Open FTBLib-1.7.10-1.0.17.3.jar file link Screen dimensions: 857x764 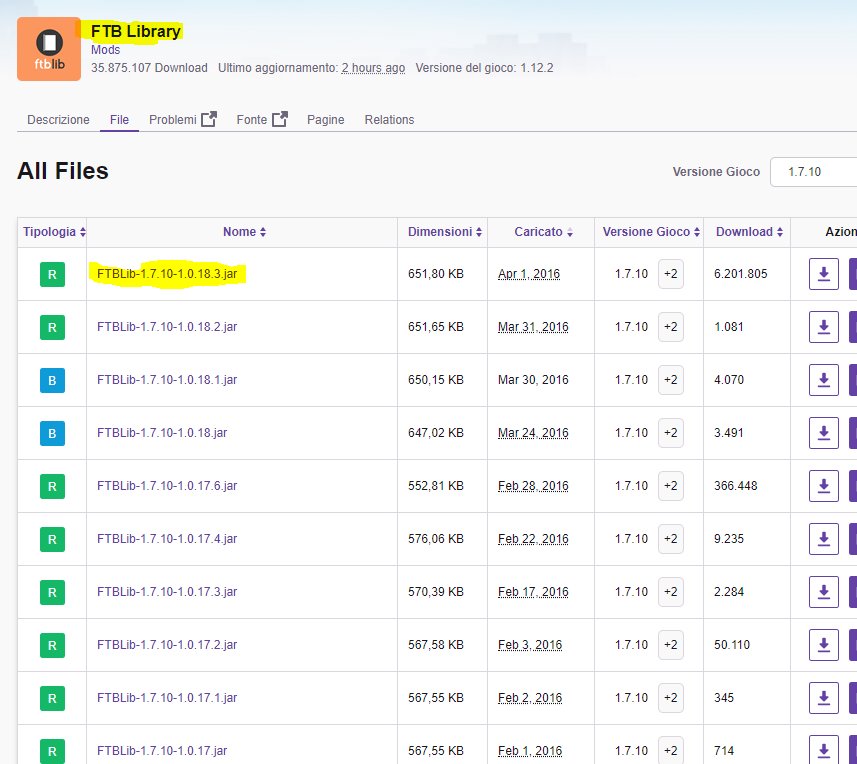[167, 592]
